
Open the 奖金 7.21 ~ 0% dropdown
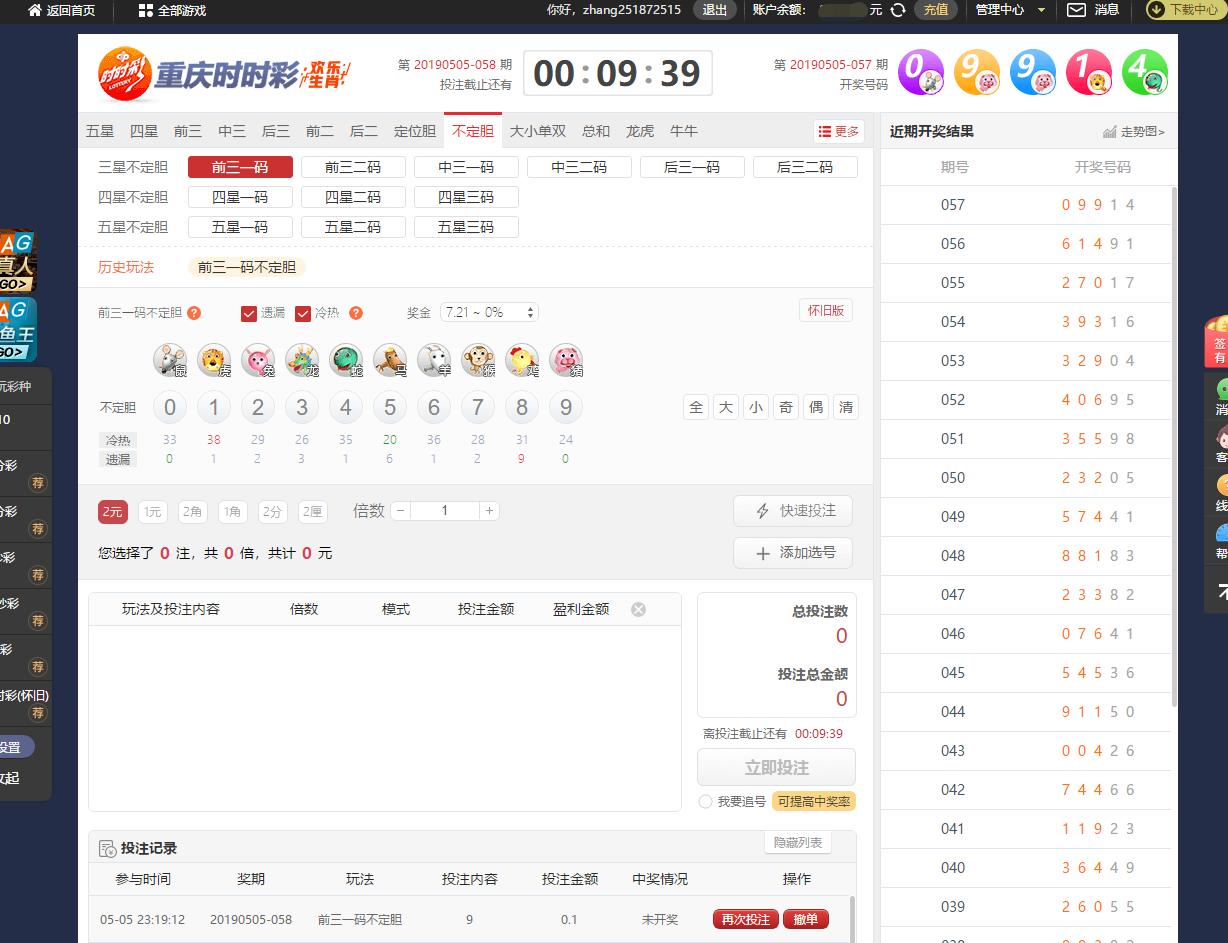tap(489, 313)
